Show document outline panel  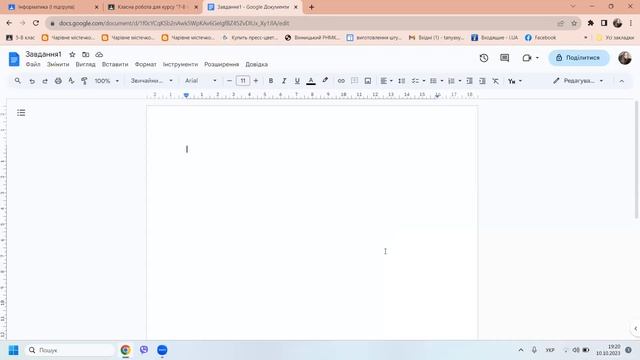pos(21,113)
